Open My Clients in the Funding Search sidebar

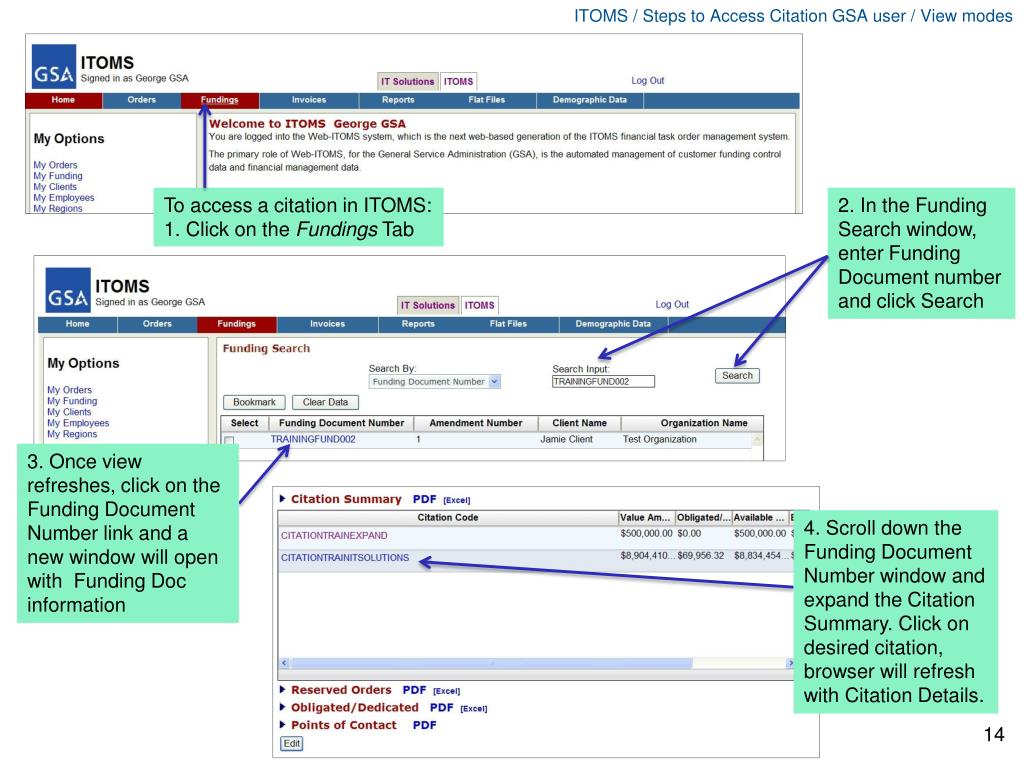click(69, 412)
